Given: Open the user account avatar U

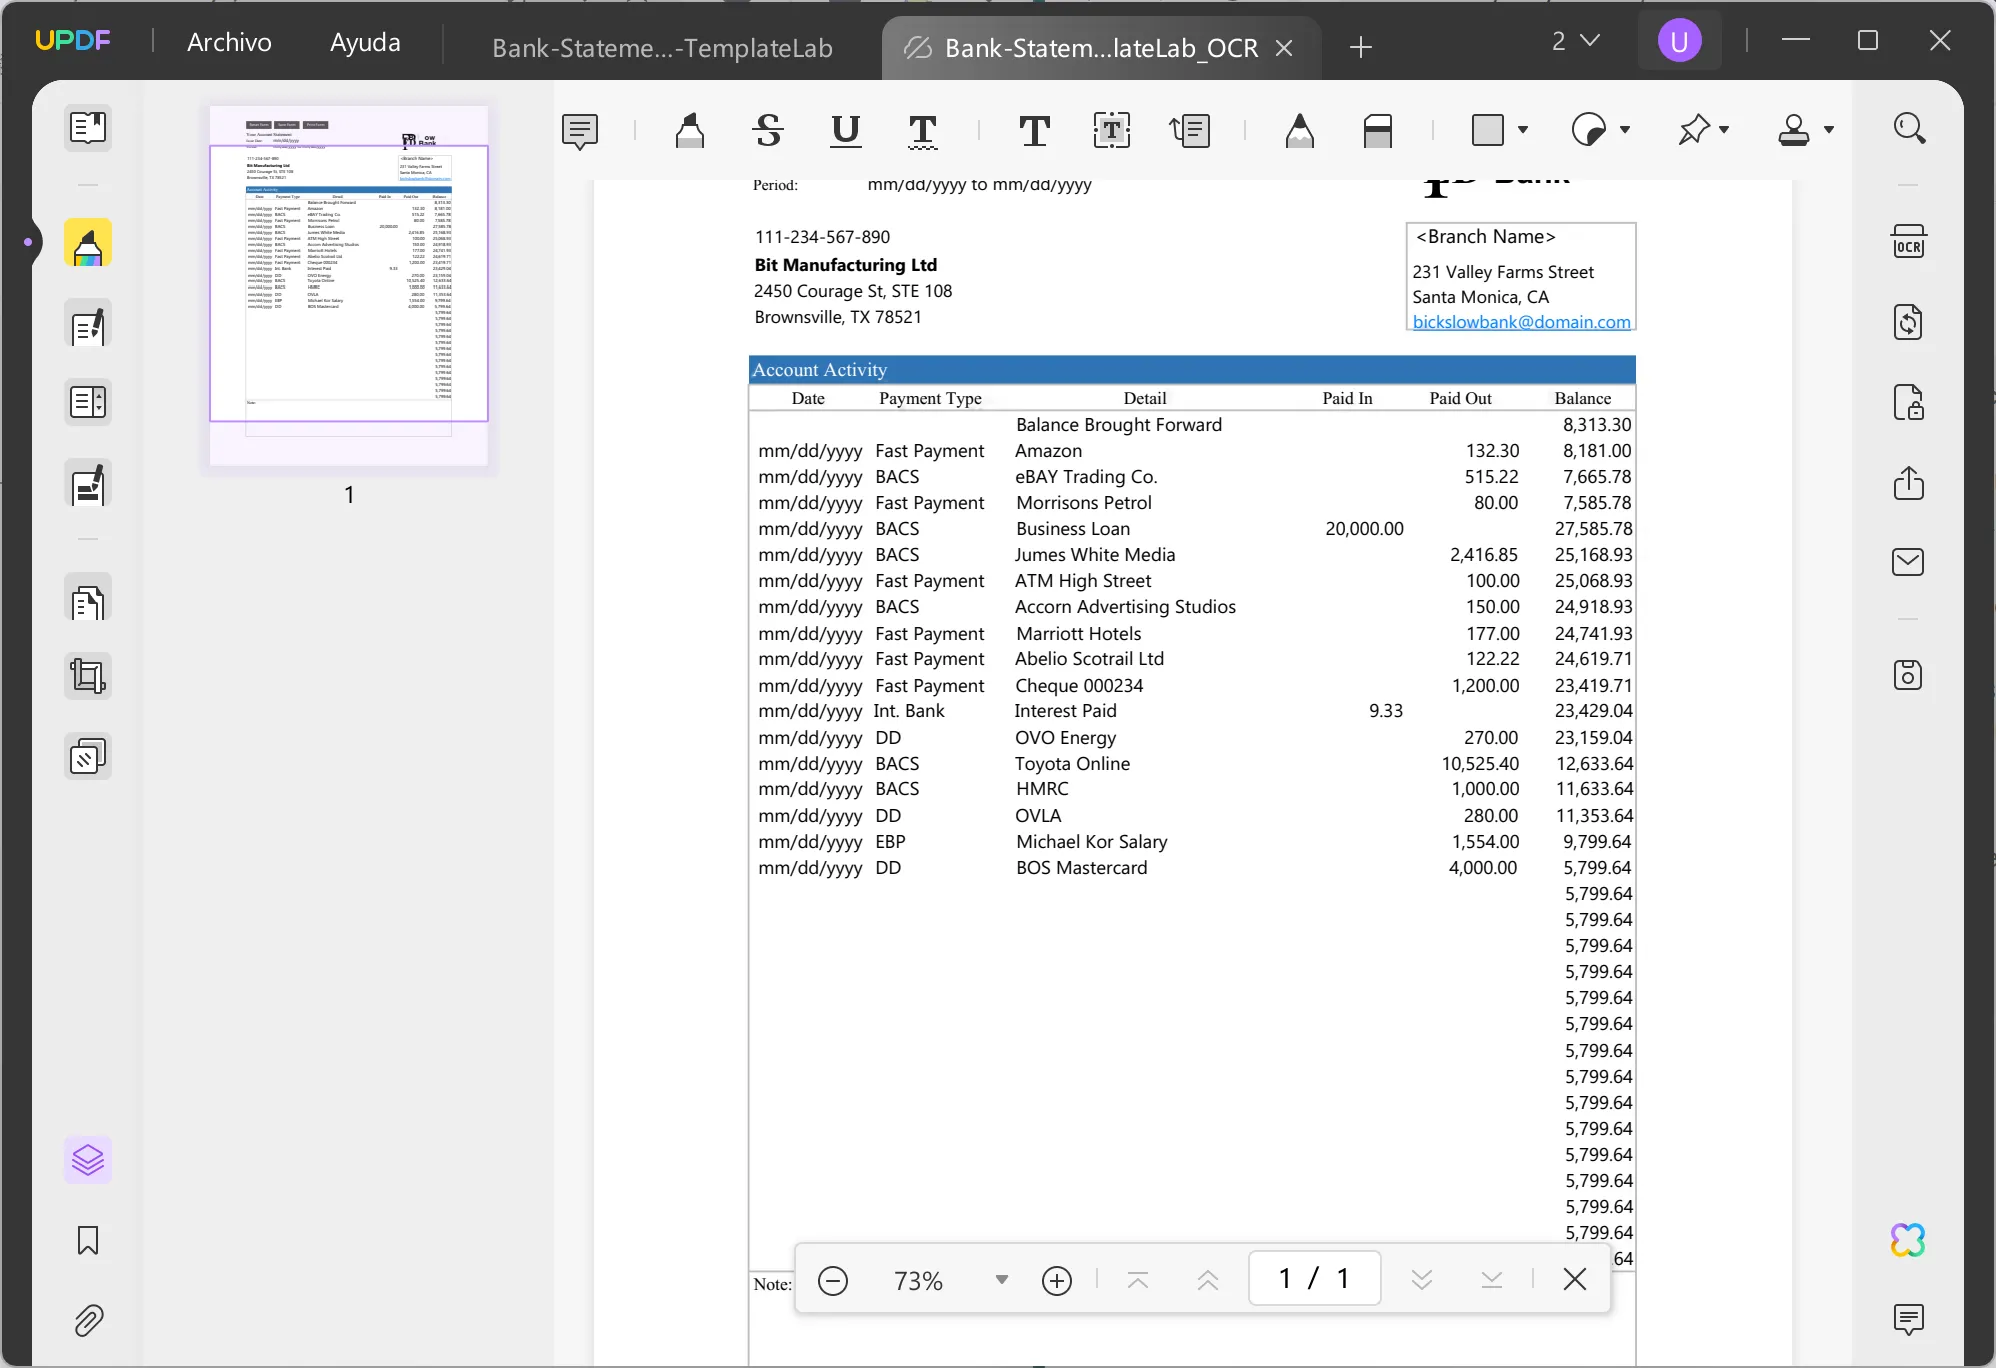Looking at the screenshot, I should (x=1680, y=41).
